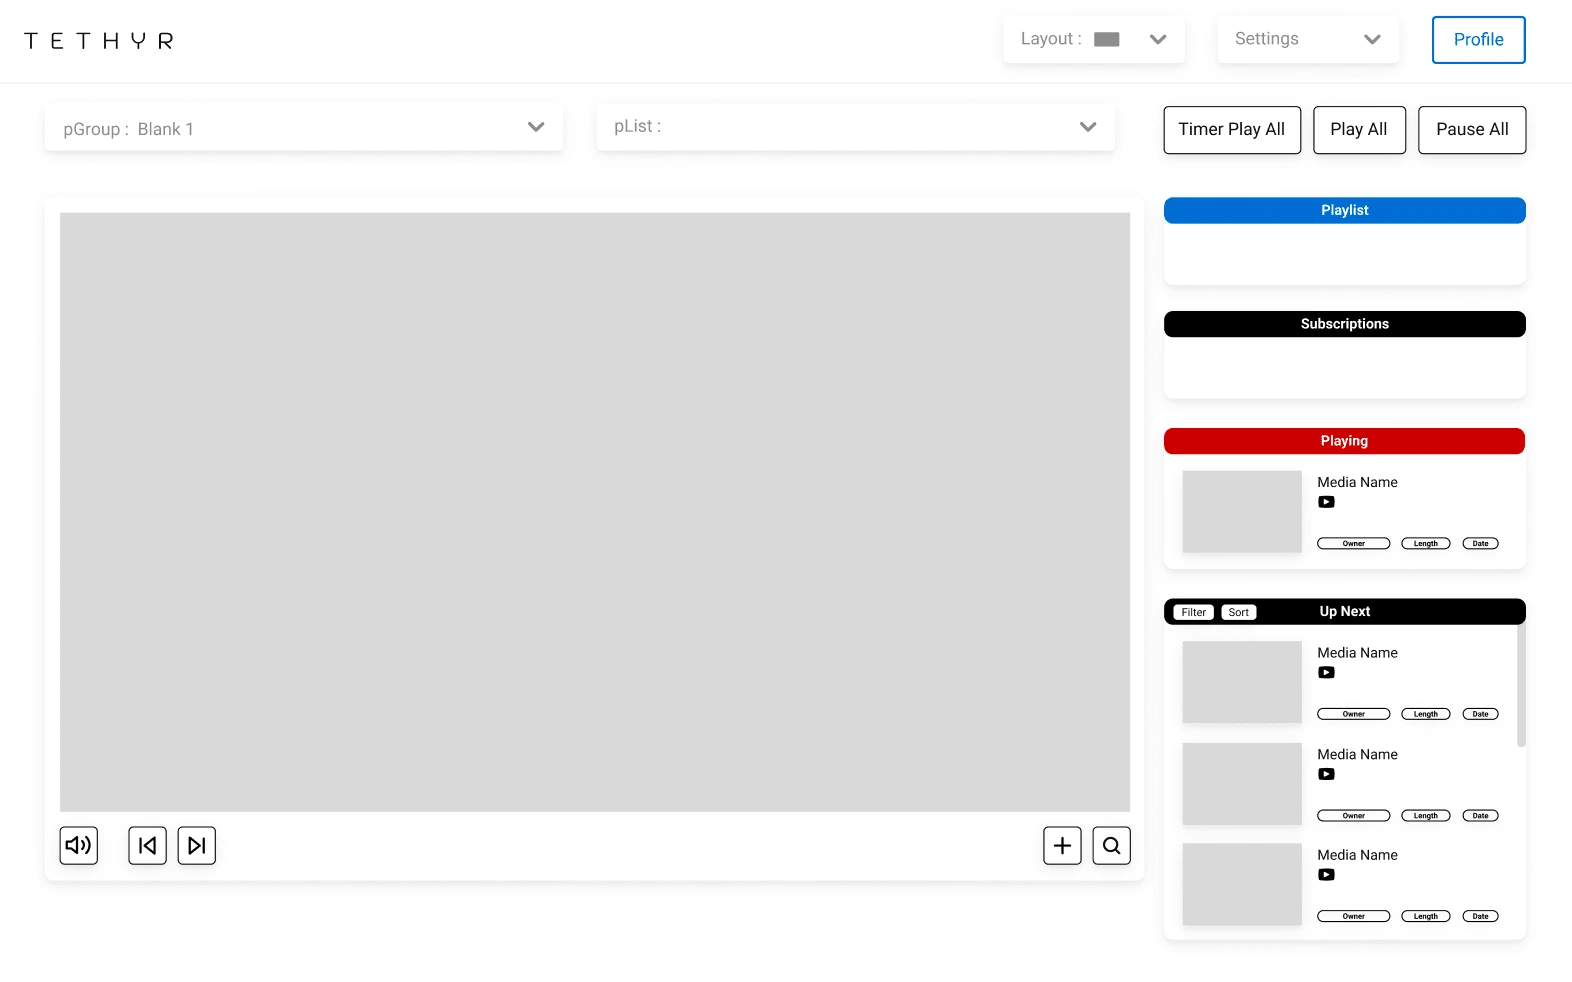Click third Up Next item YouTube icon
The image size is (1572, 982).
pyautogui.click(x=1326, y=875)
